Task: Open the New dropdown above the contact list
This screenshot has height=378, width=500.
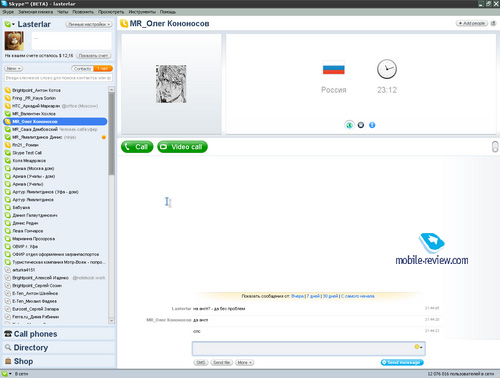Action: 14,68
